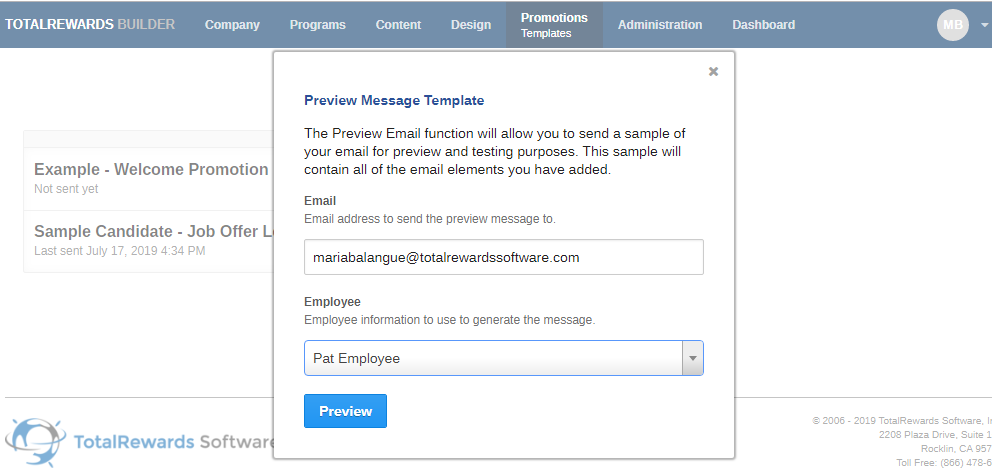Click the TOTALREWARDS BUILDER brand title

pos(90,25)
